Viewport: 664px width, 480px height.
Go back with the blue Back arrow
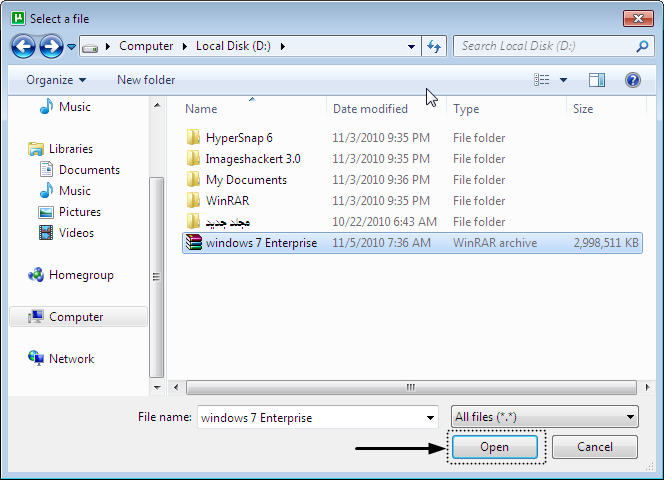(x=23, y=46)
